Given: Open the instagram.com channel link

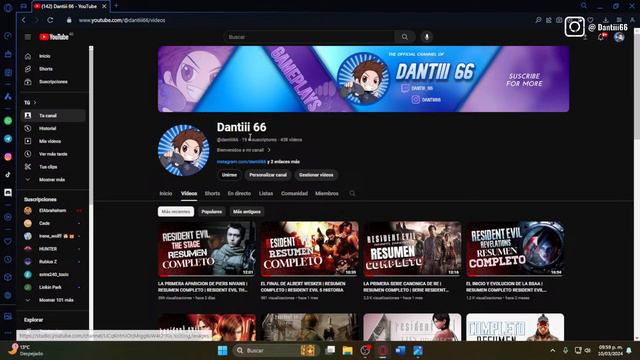Looking at the screenshot, I should click(241, 162).
